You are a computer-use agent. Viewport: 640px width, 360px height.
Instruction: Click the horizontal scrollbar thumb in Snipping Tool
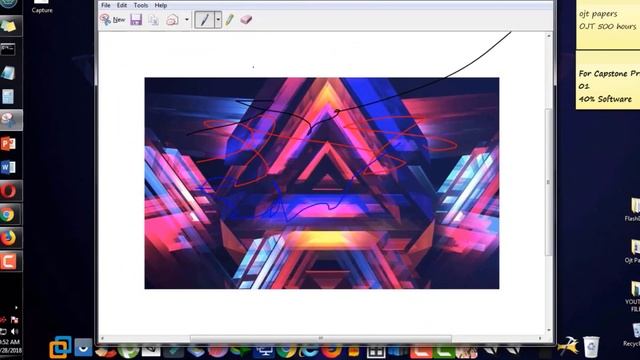(x=321, y=338)
